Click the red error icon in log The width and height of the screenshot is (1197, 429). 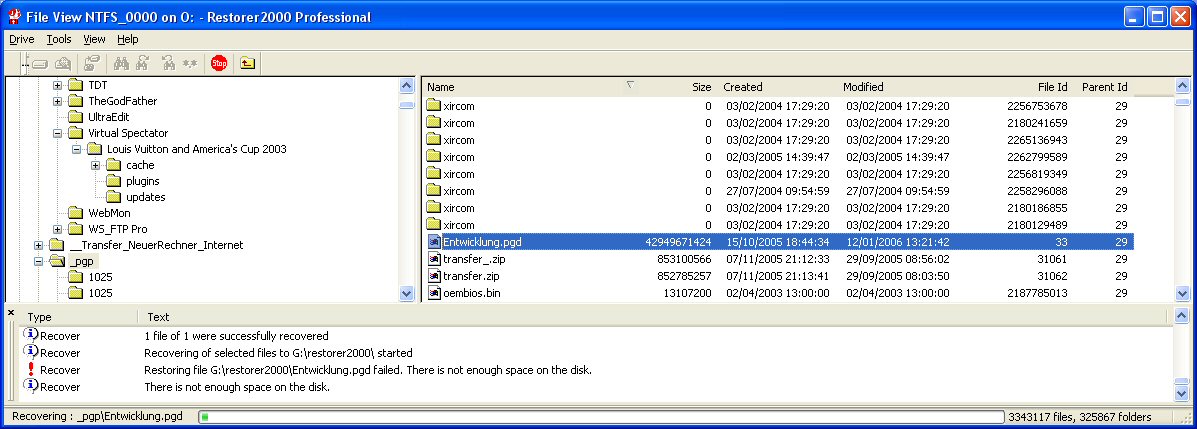point(31,369)
